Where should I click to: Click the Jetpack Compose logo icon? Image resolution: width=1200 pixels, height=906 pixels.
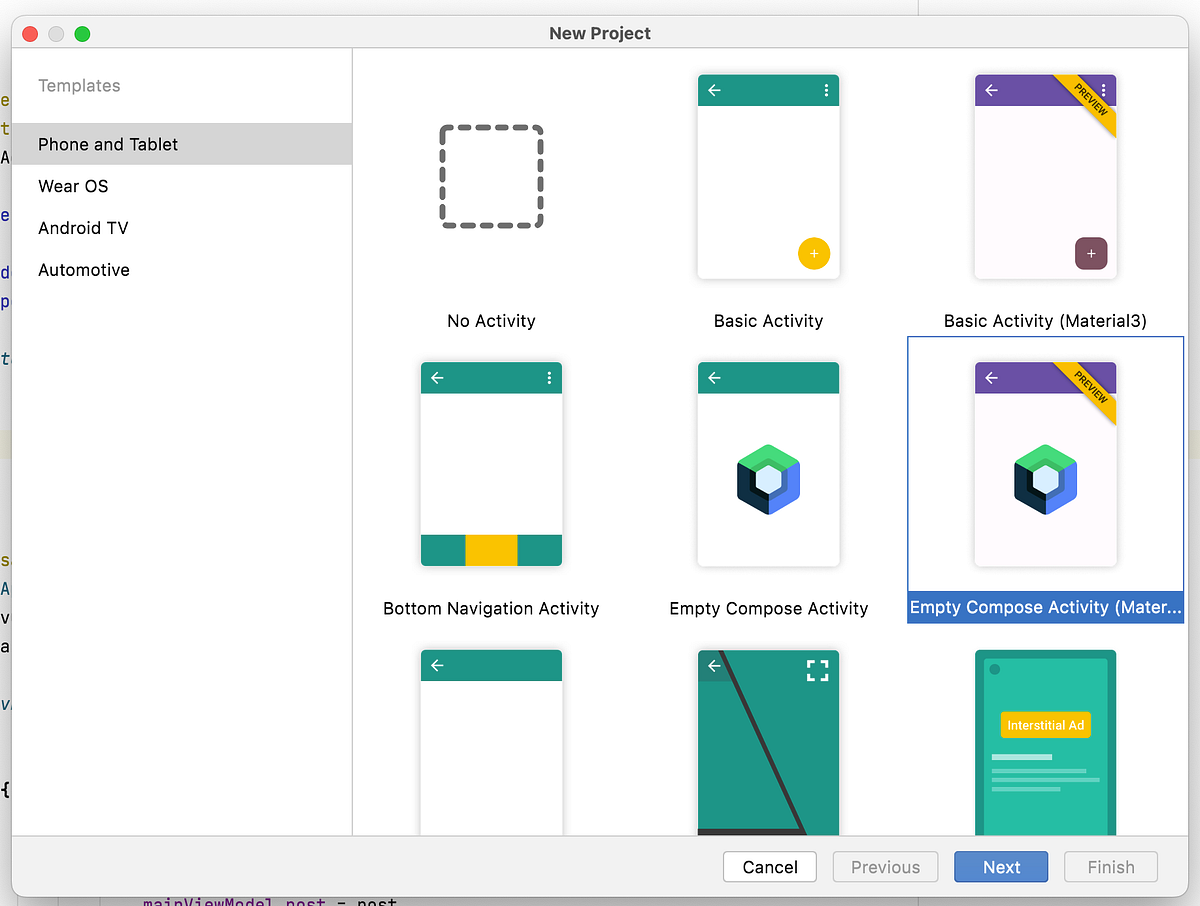coord(768,479)
